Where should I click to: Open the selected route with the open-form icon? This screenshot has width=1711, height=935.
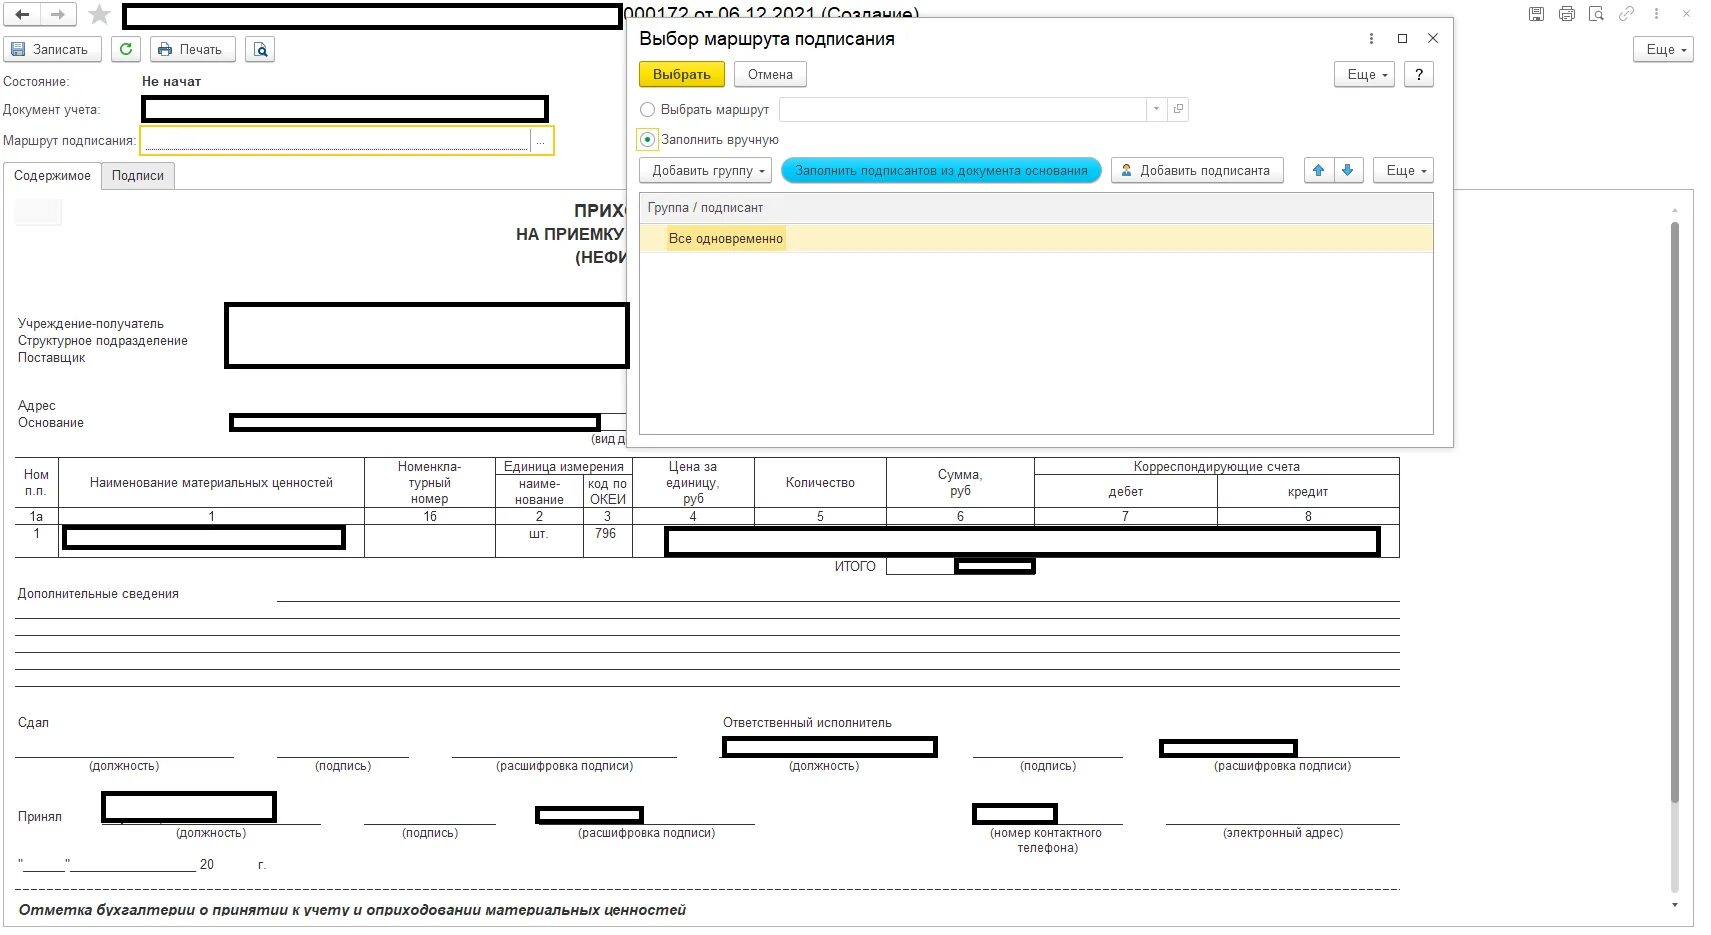(x=1179, y=109)
